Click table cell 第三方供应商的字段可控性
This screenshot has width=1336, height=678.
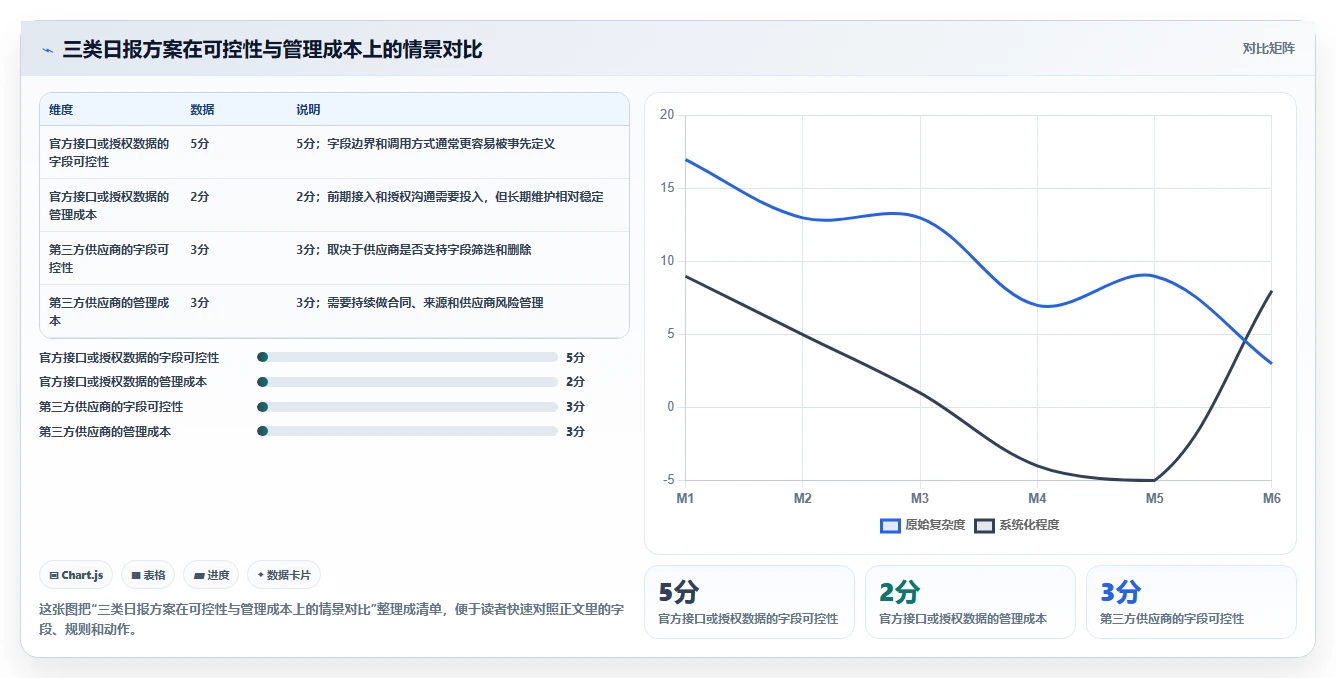pos(109,258)
